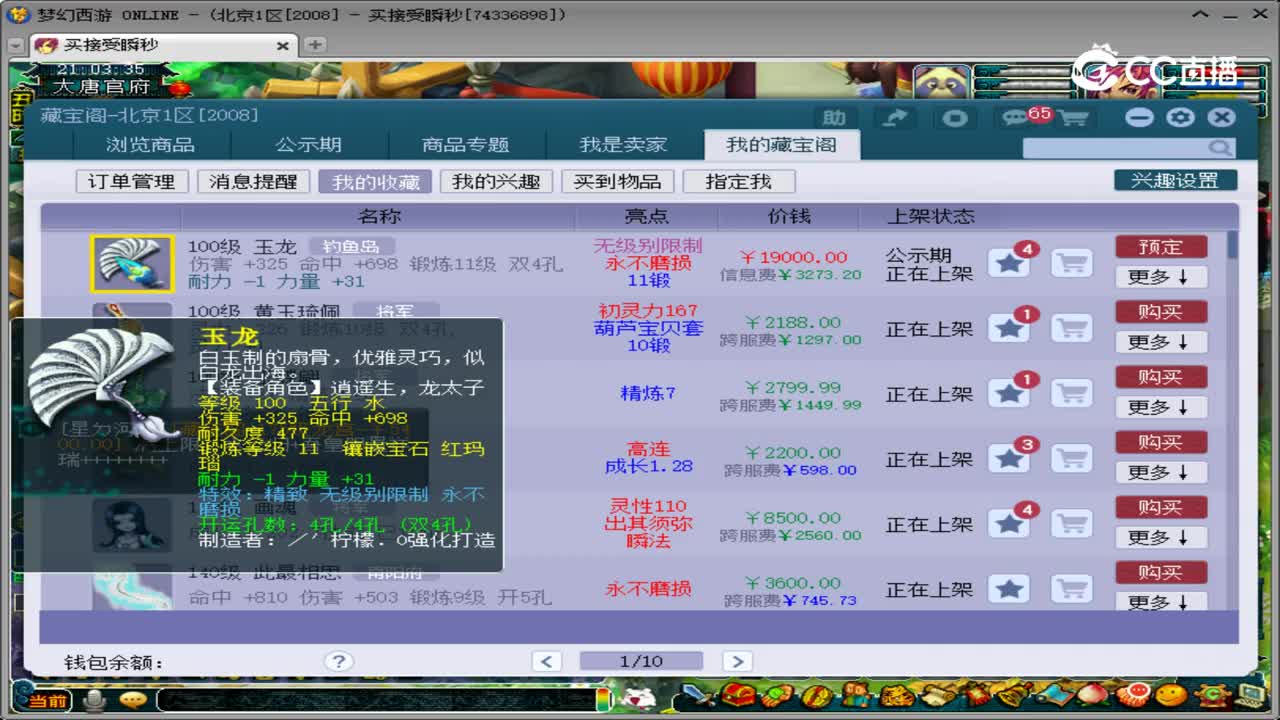1280x720 pixels.
Task: Open the treasure chest icon in game toolbar
Action: (739, 695)
